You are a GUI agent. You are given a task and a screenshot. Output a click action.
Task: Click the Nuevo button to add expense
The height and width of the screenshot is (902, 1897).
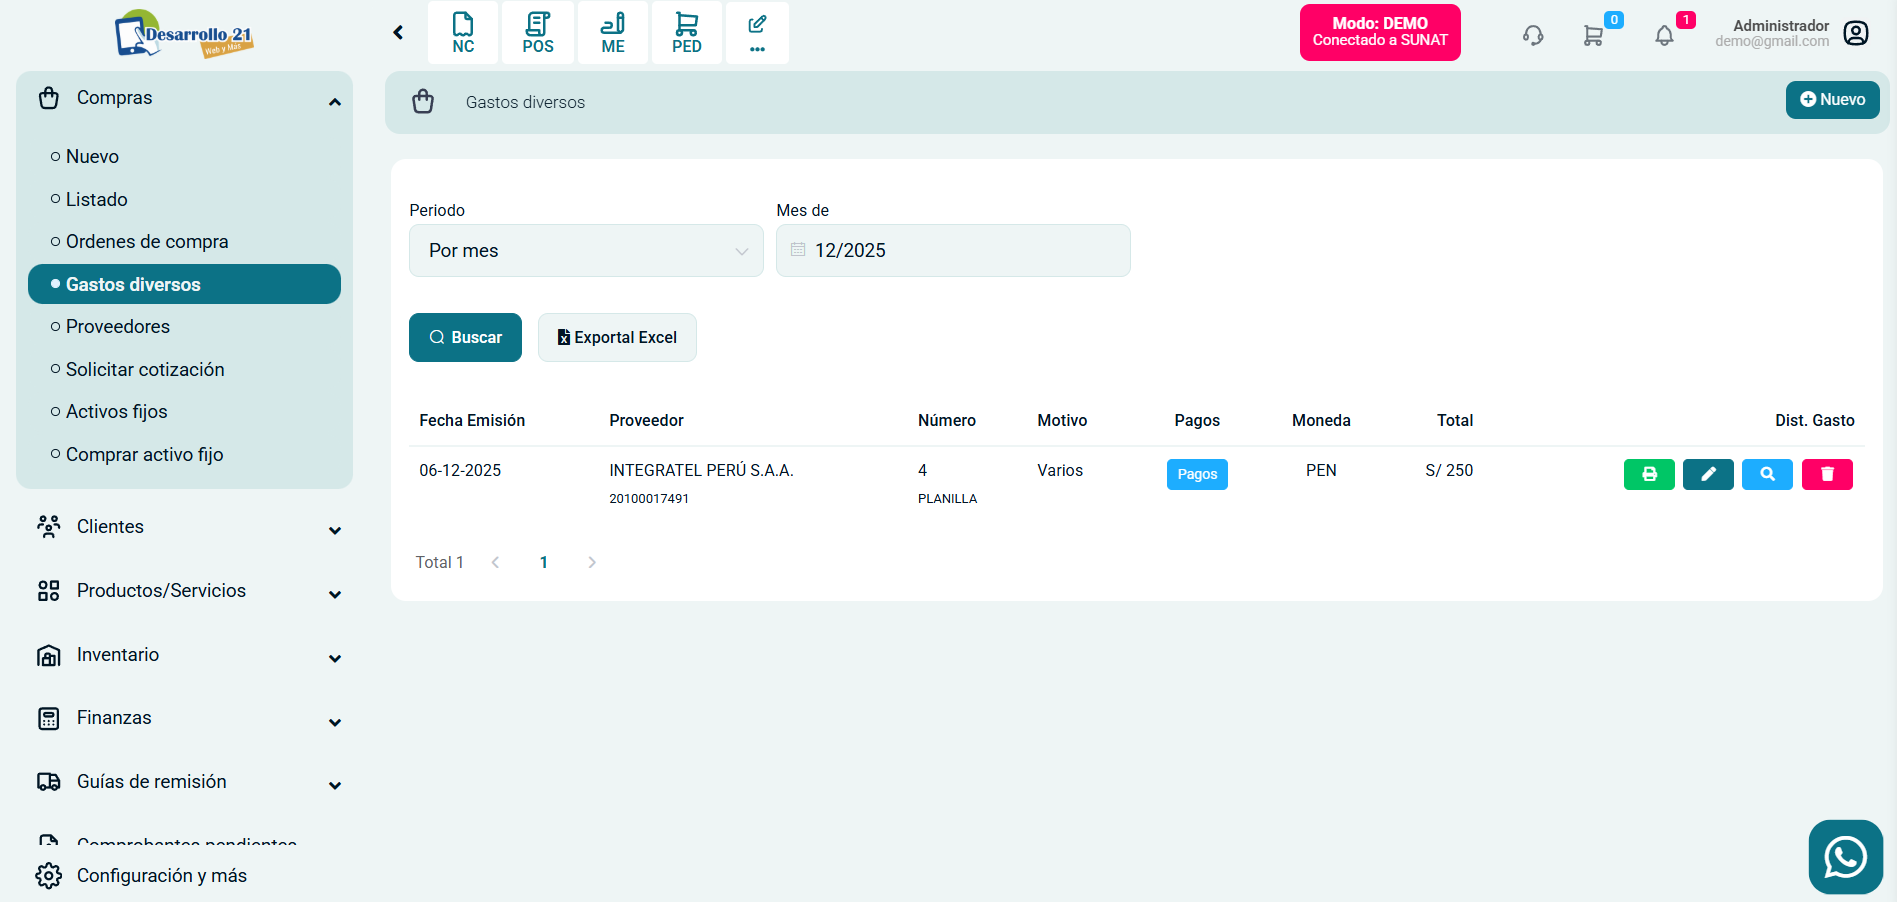click(x=1832, y=100)
